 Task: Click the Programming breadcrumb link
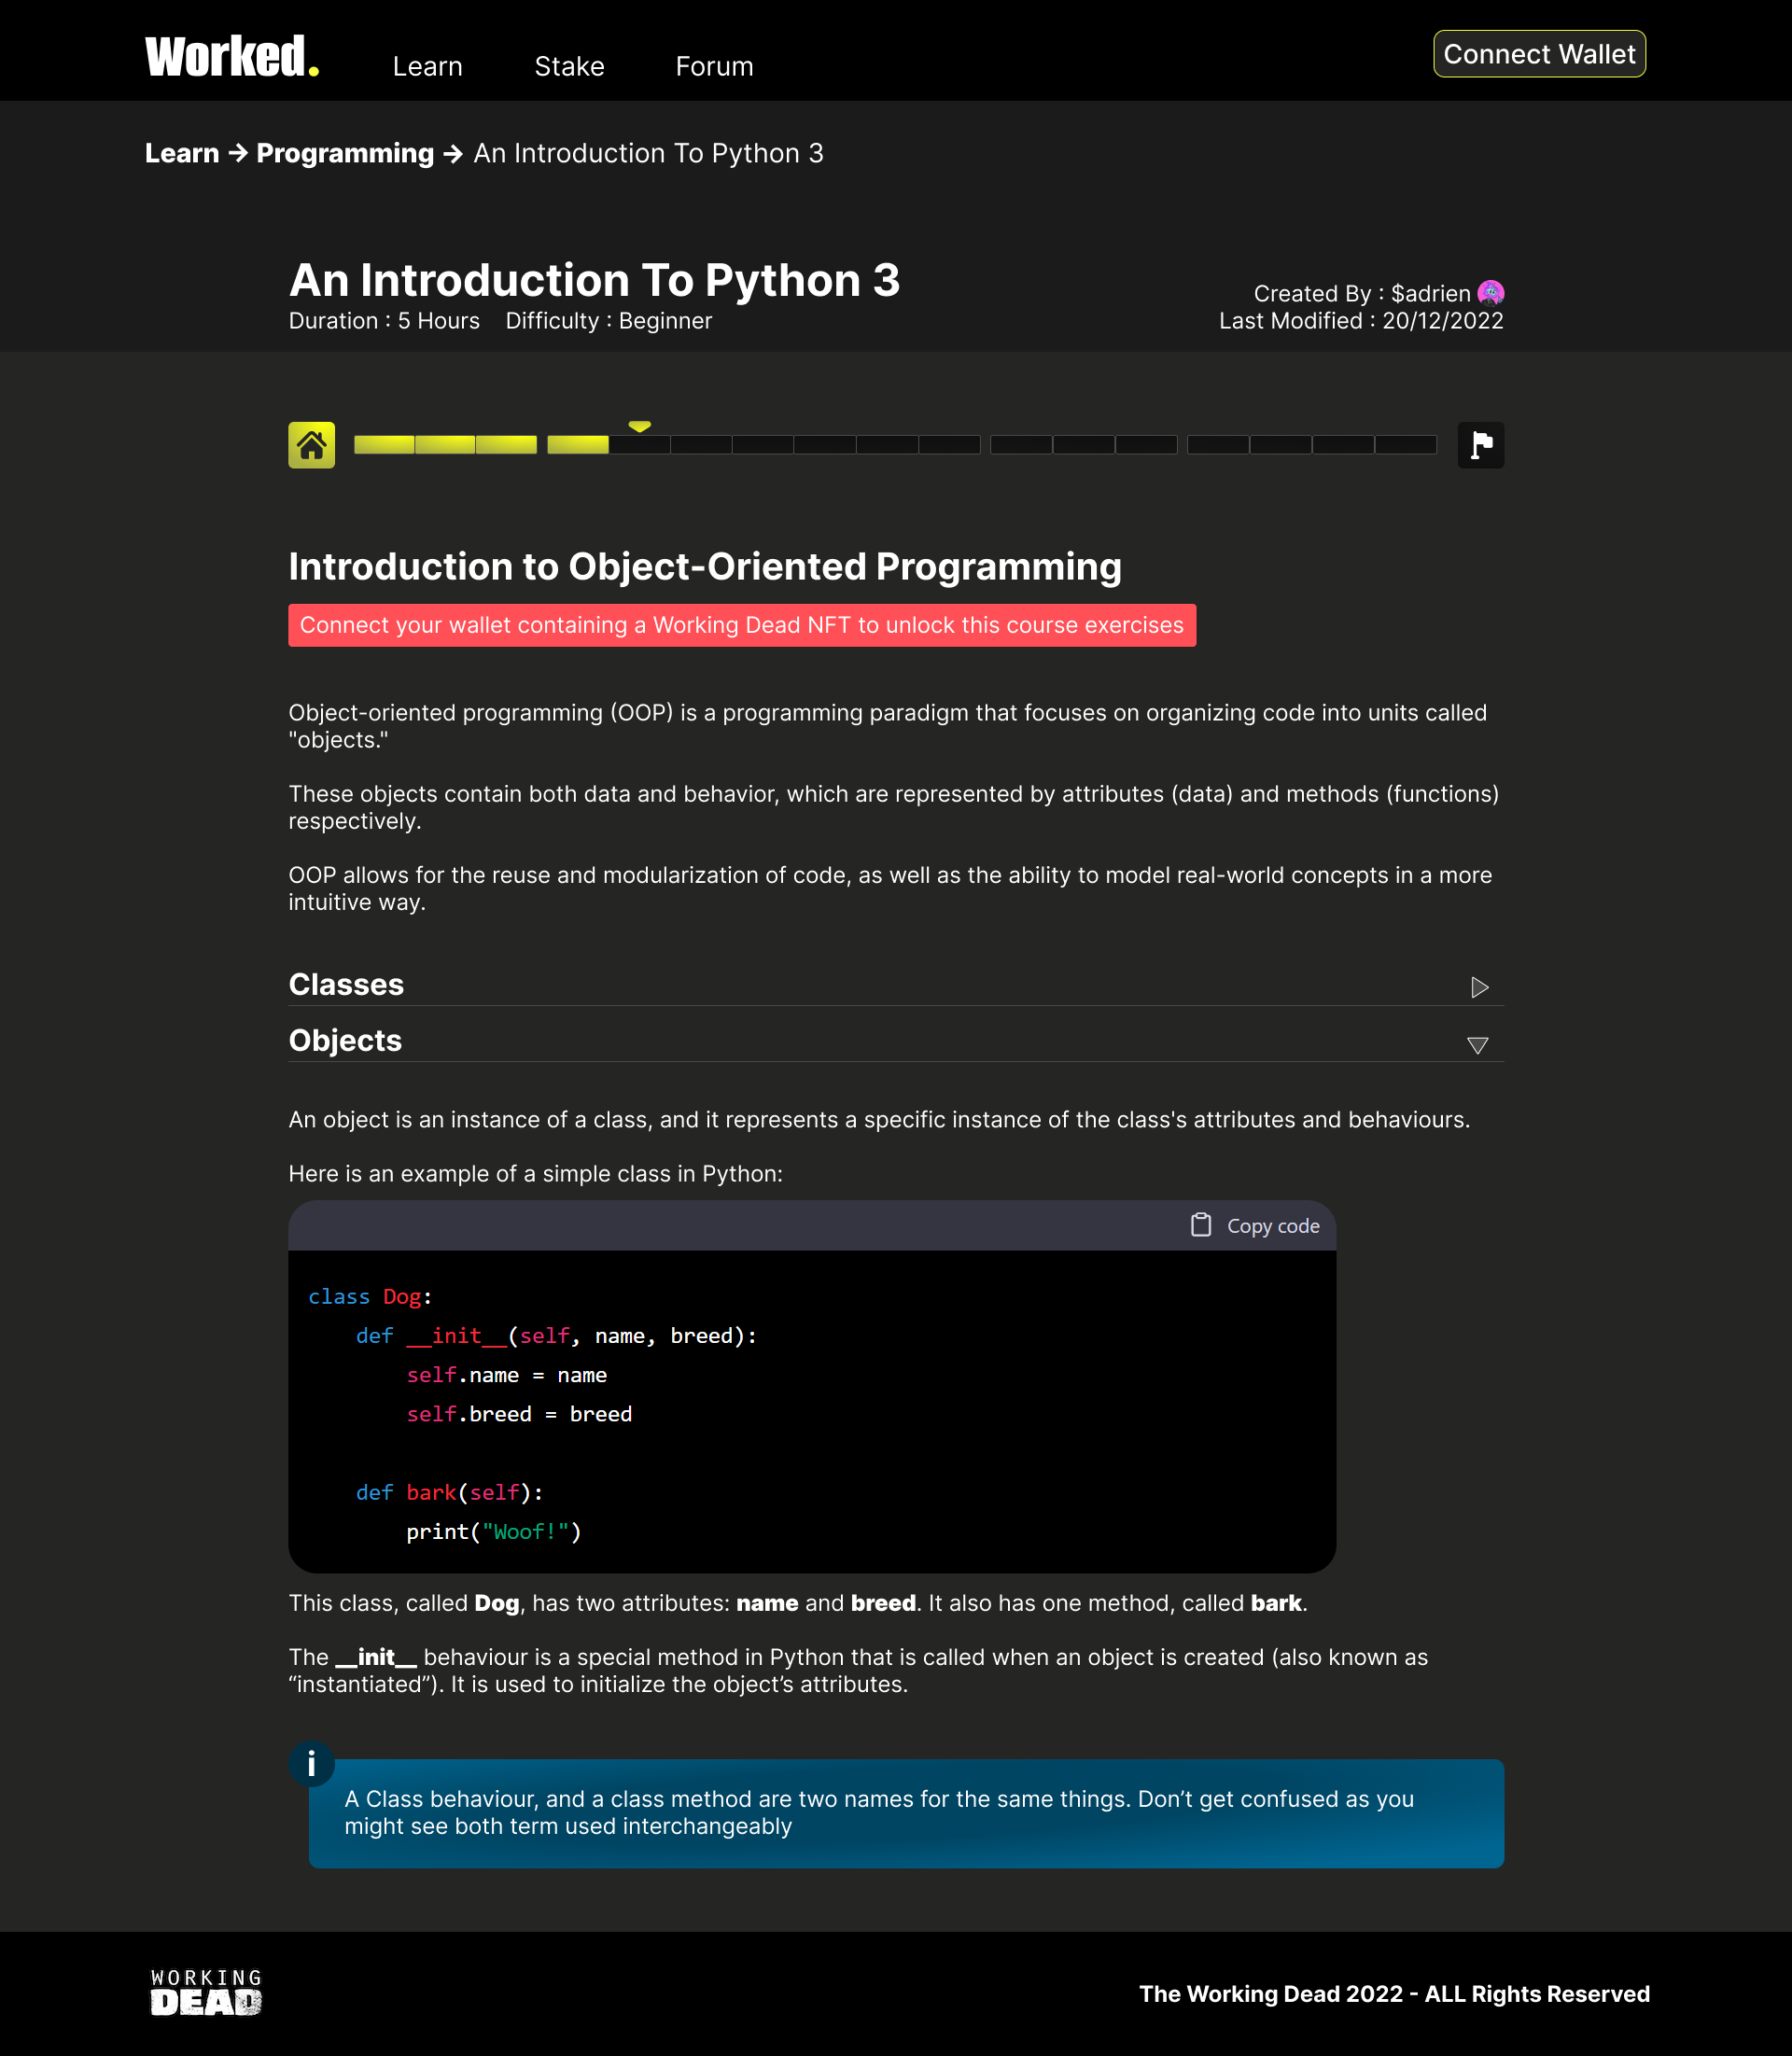point(345,153)
